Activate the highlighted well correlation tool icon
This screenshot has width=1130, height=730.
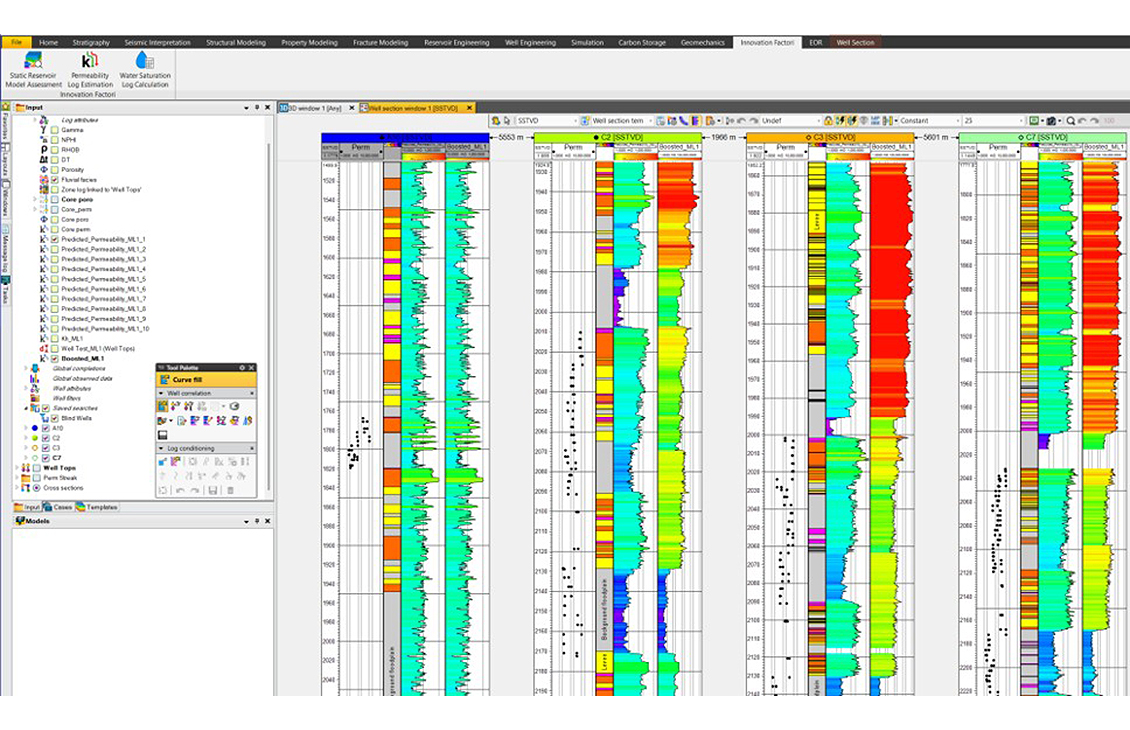[x=162, y=405]
